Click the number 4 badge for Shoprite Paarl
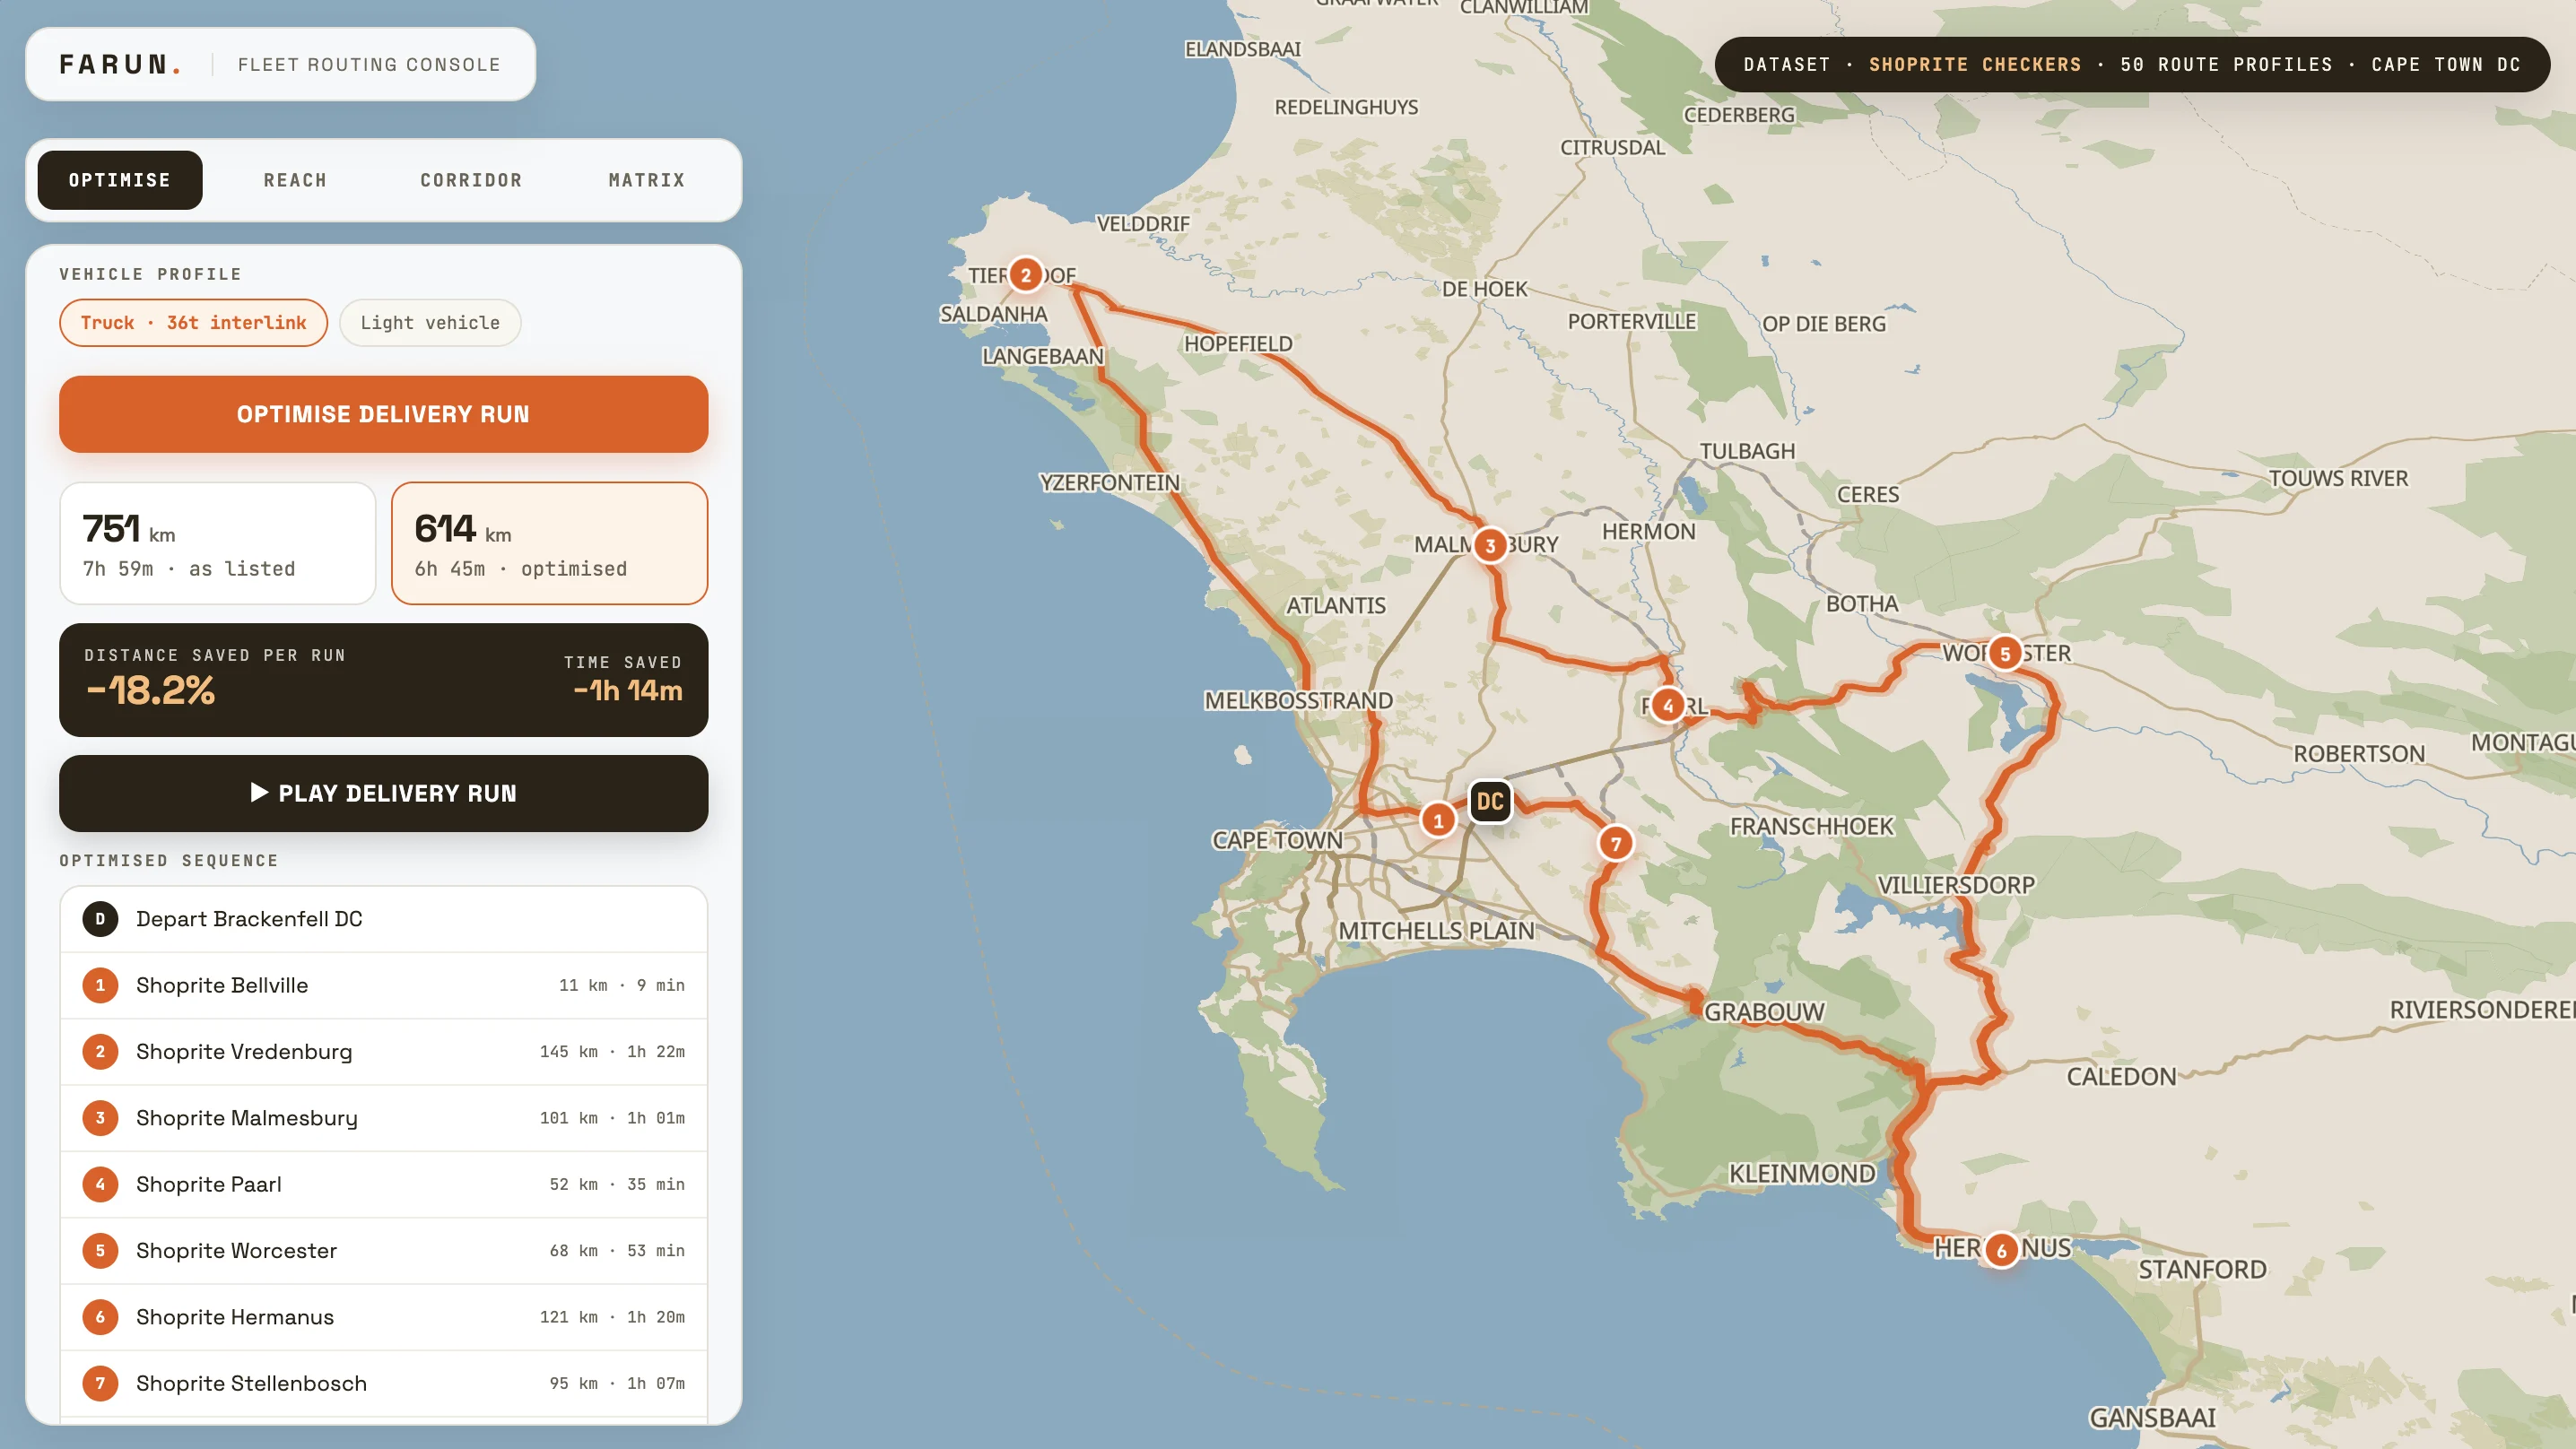Image resolution: width=2576 pixels, height=1449 pixels. (100, 1184)
